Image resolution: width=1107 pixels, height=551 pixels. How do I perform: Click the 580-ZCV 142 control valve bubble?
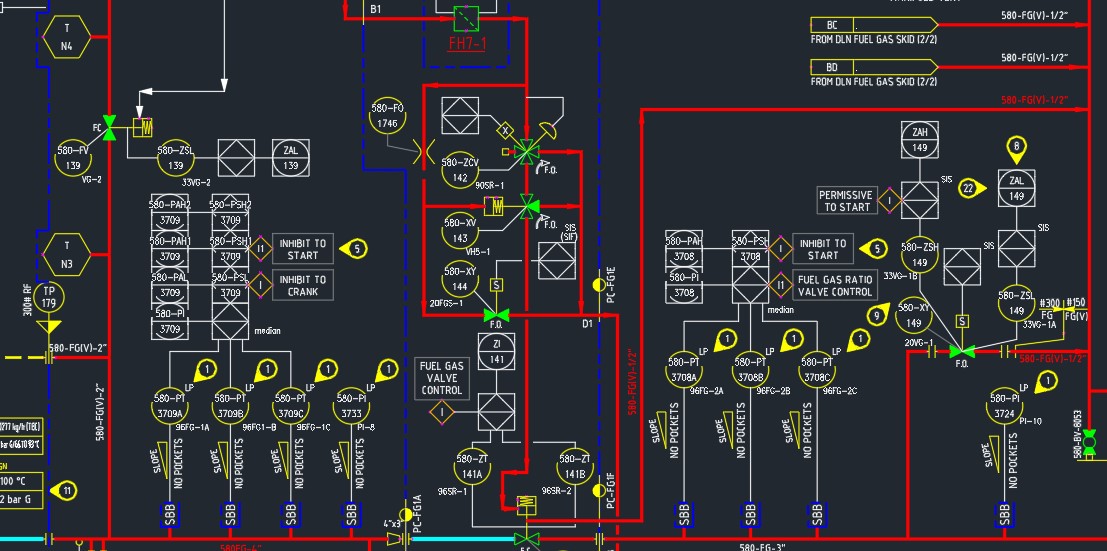(460, 170)
